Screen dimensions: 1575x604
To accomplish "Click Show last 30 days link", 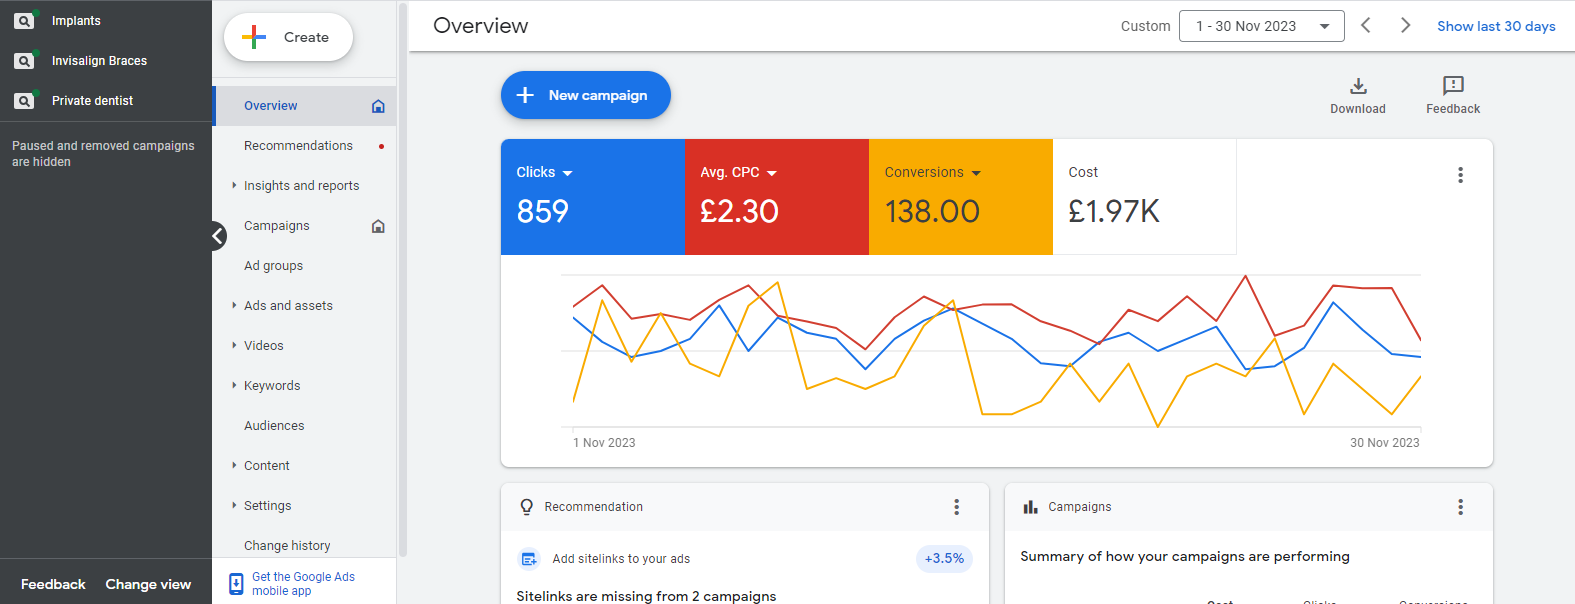I will pos(1495,26).
